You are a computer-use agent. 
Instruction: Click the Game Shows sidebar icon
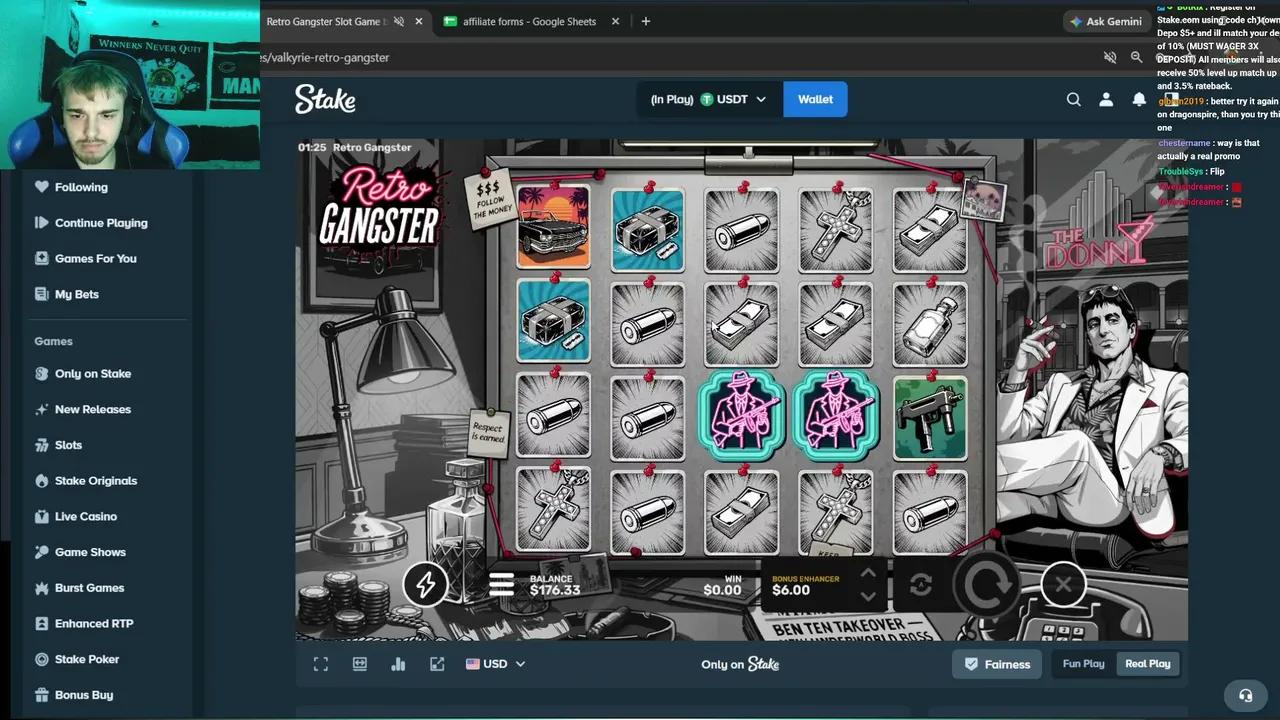pyautogui.click(x=41, y=552)
